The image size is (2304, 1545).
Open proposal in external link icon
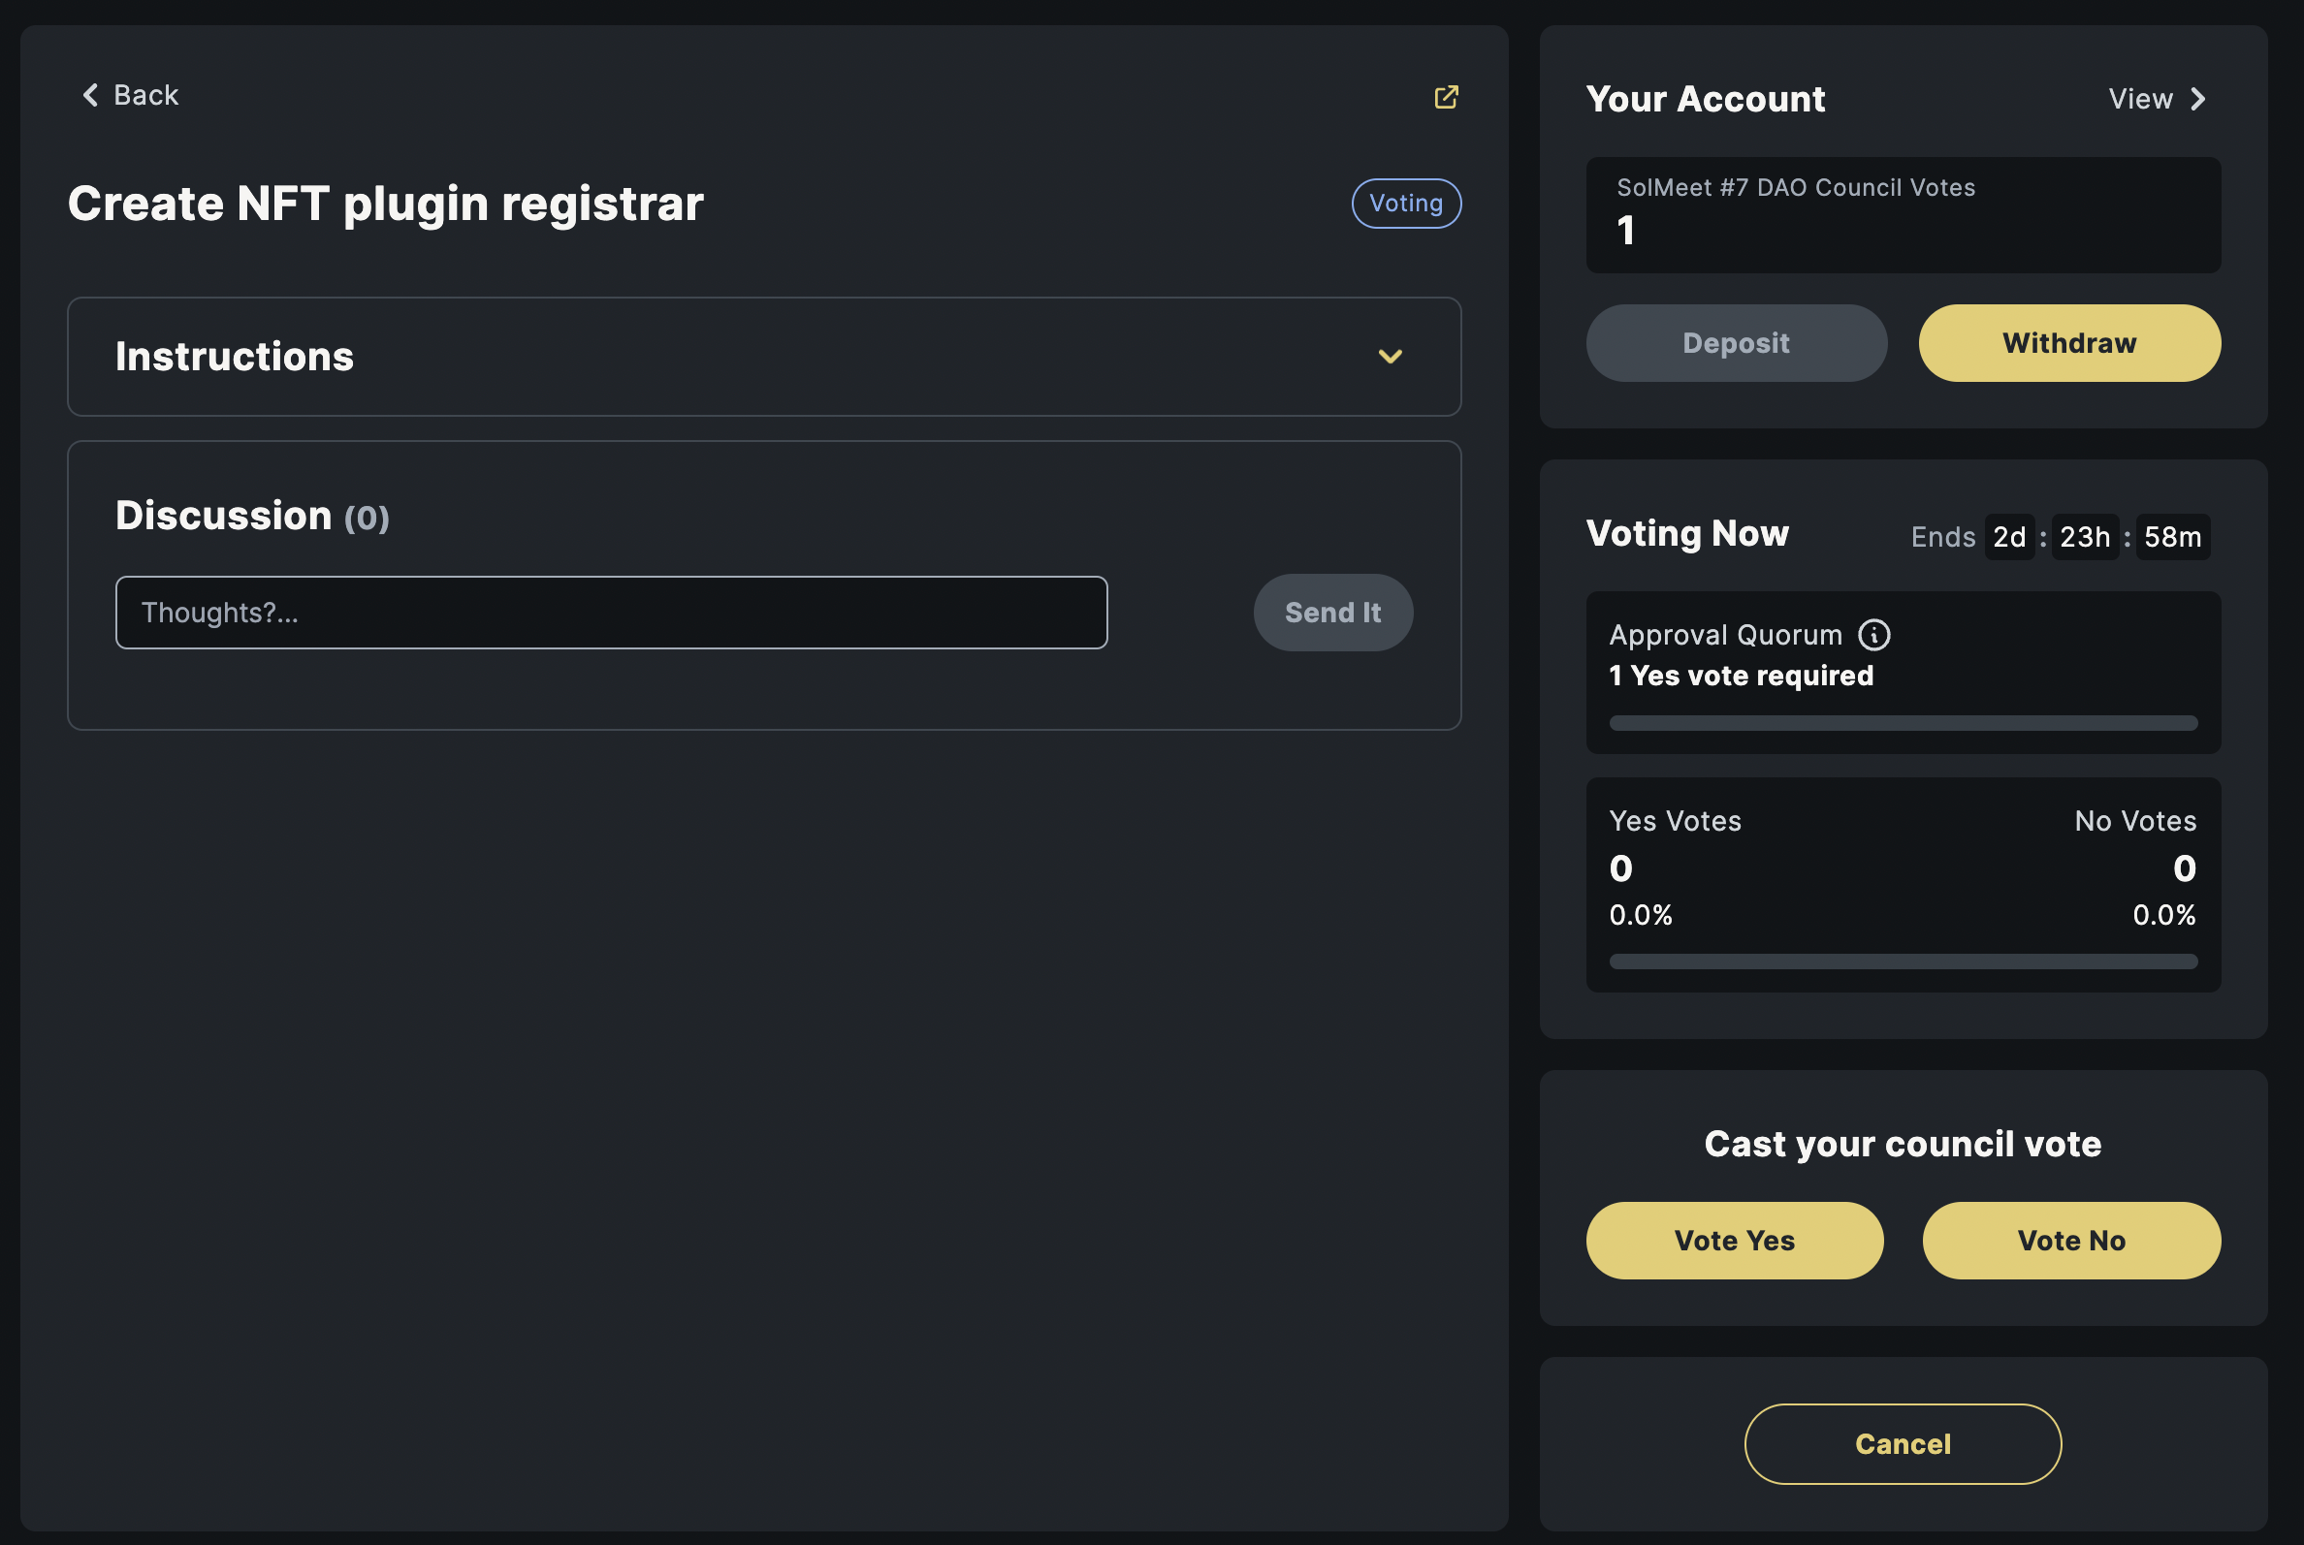click(1446, 97)
